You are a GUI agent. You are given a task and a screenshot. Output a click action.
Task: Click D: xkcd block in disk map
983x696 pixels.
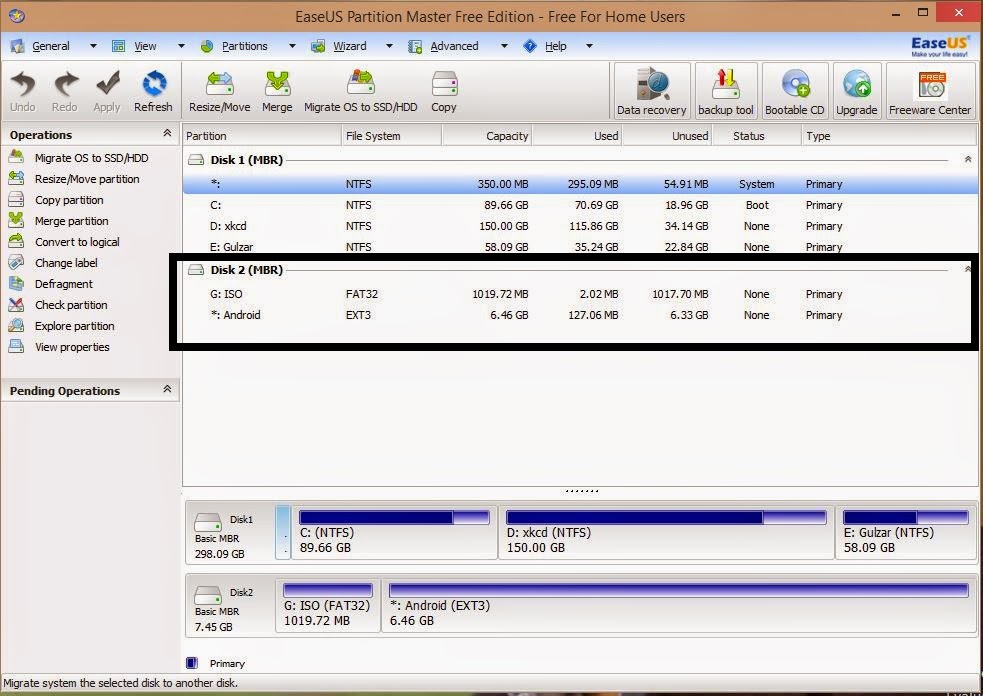pyautogui.click(x=666, y=533)
